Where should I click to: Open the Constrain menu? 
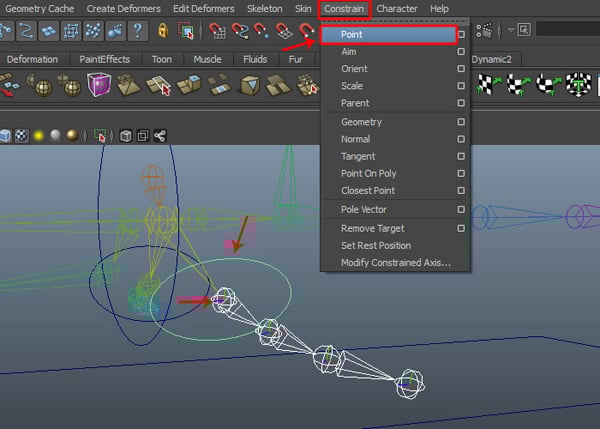(x=344, y=9)
